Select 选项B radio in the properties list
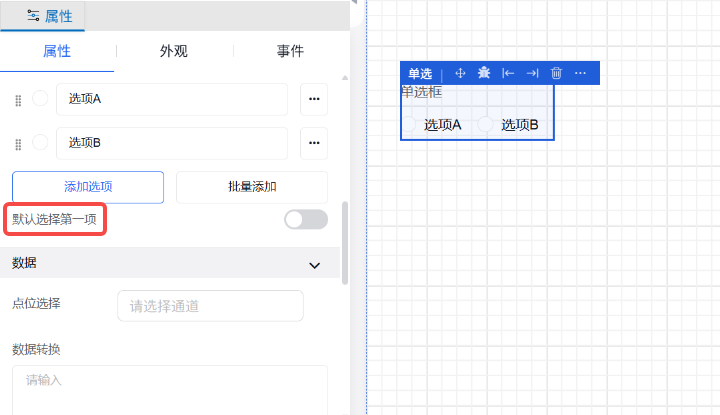Image resolution: width=720 pixels, height=415 pixels. (40, 142)
